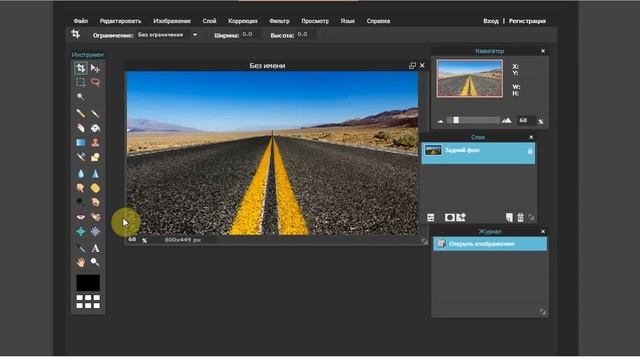The height and width of the screenshot is (360, 640).
Task: Open the Язык menu
Action: tap(348, 21)
